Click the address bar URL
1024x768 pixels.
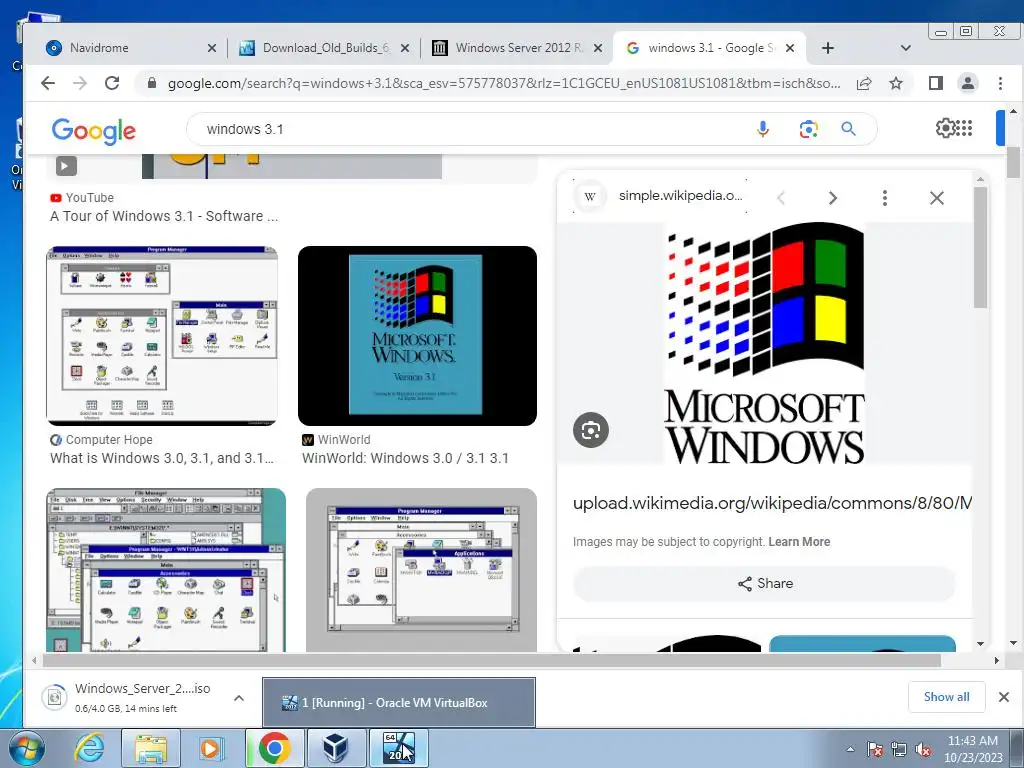tap(504, 84)
